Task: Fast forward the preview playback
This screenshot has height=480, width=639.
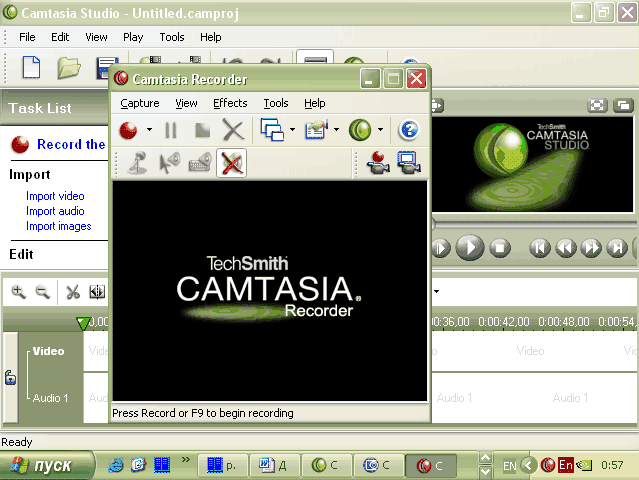Action: click(591, 247)
